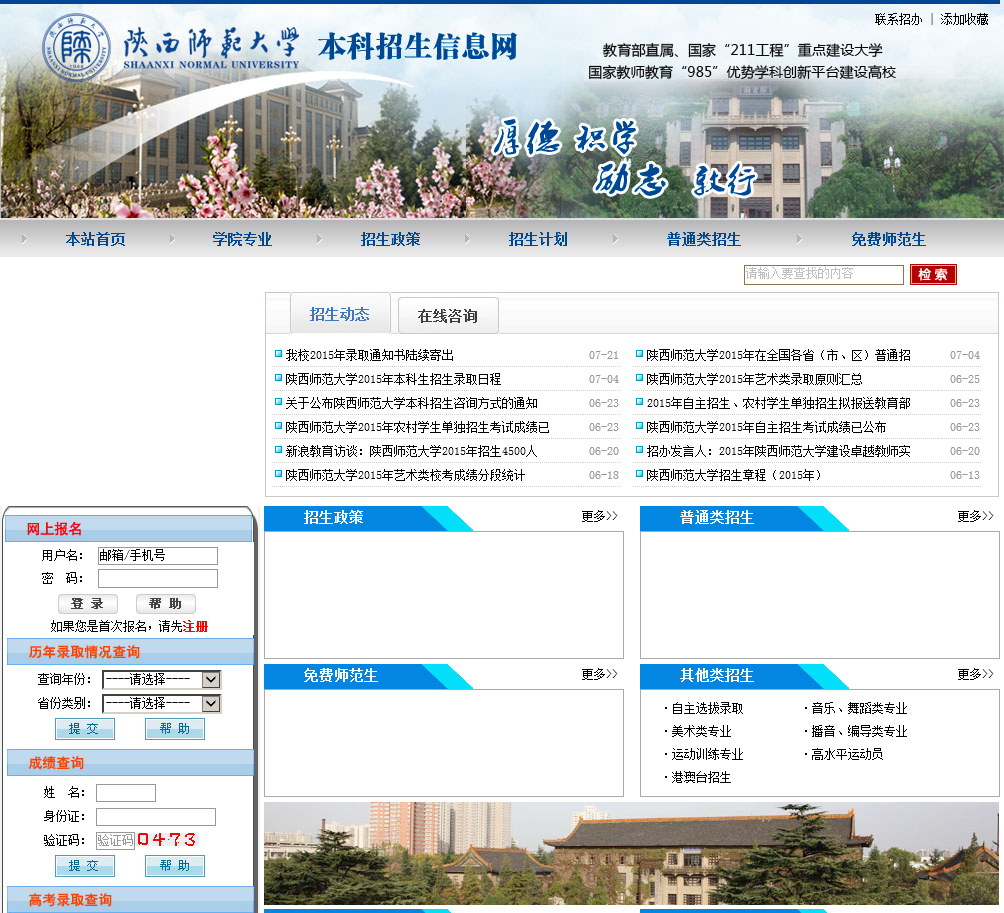Open the 招生政策 navigation menu item
This screenshot has width=1004, height=913.
click(391, 239)
